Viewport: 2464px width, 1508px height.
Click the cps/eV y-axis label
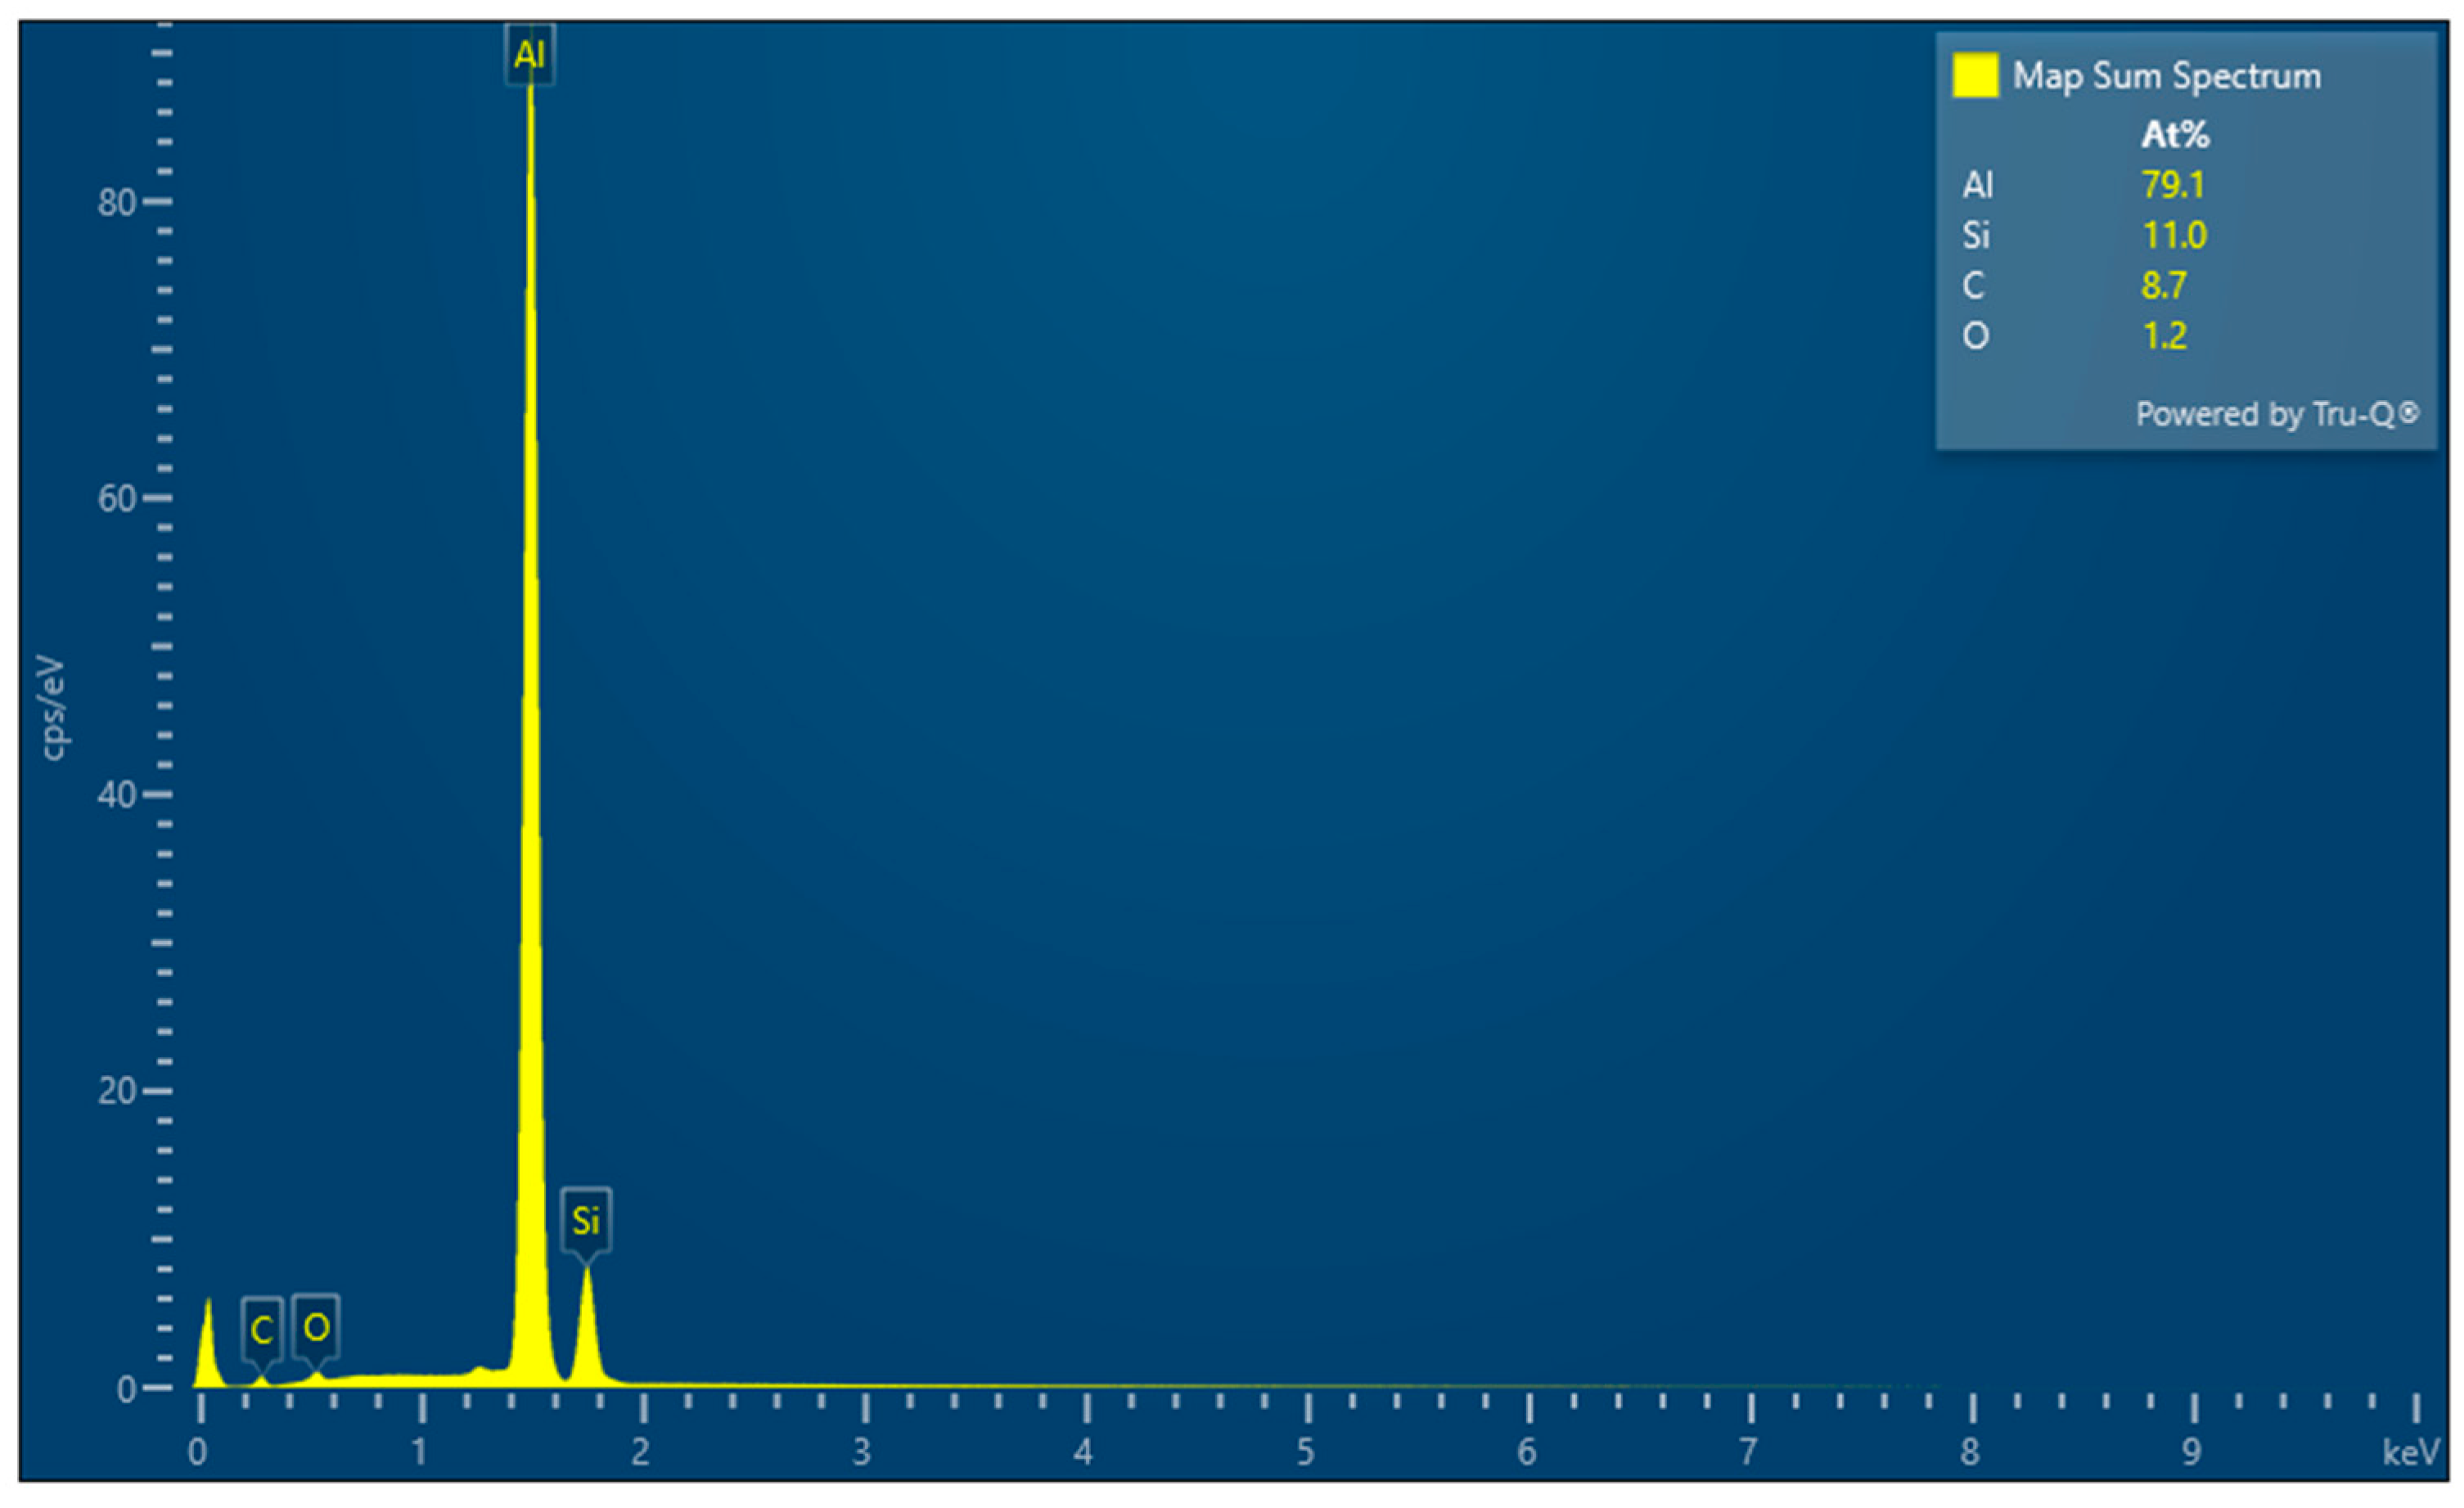[52, 708]
